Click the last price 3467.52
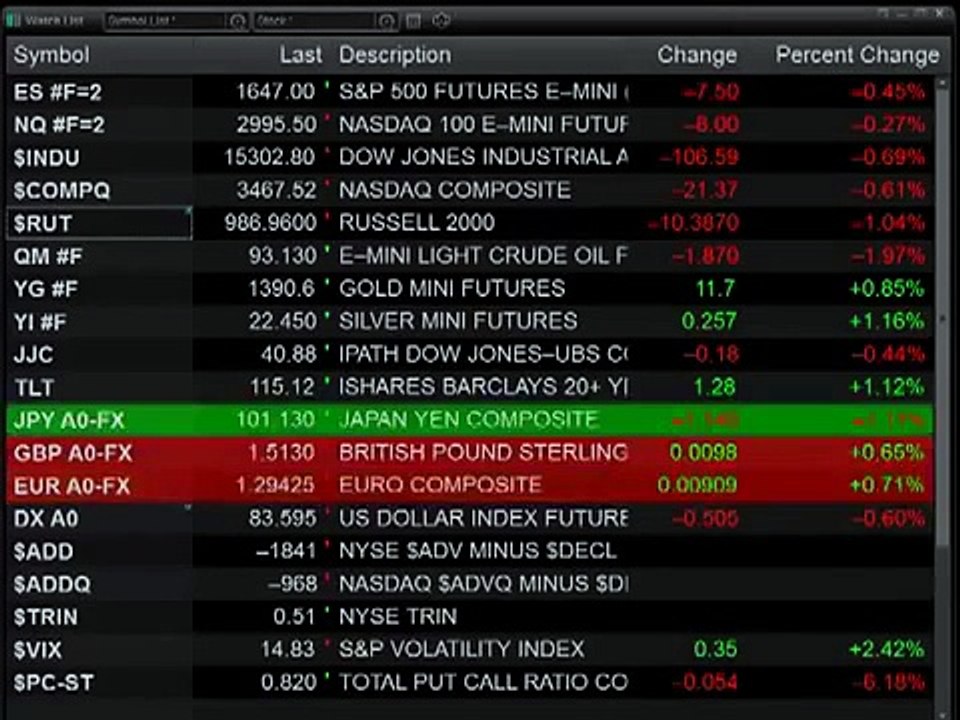Image resolution: width=960 pixels, height=720 pixels. click(277, 190)
